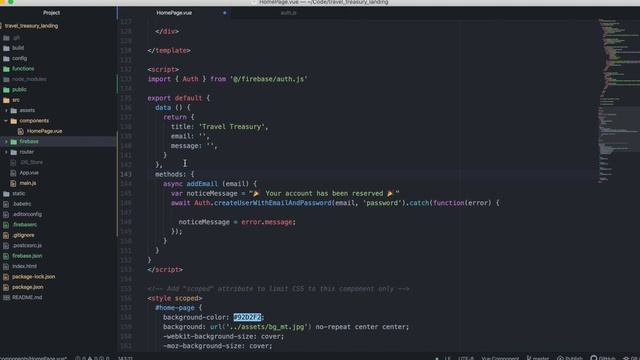
Task: Open index.html in the tree
Action: 24,266
